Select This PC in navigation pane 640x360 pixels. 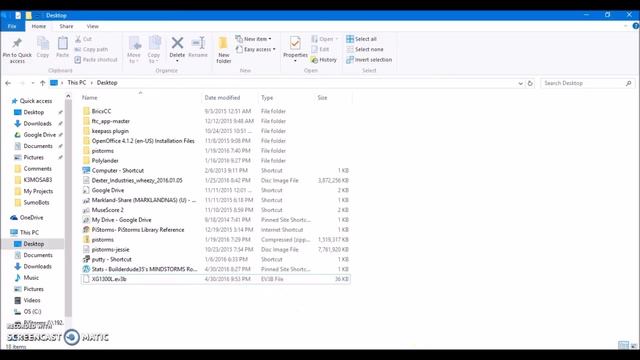(x=25, y=232)
